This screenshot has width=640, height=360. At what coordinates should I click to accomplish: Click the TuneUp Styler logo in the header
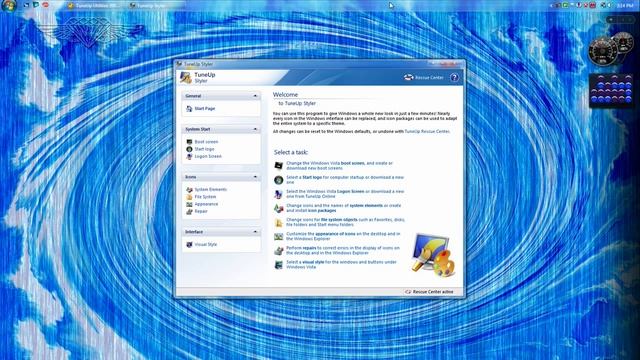[x=186, y=77]
